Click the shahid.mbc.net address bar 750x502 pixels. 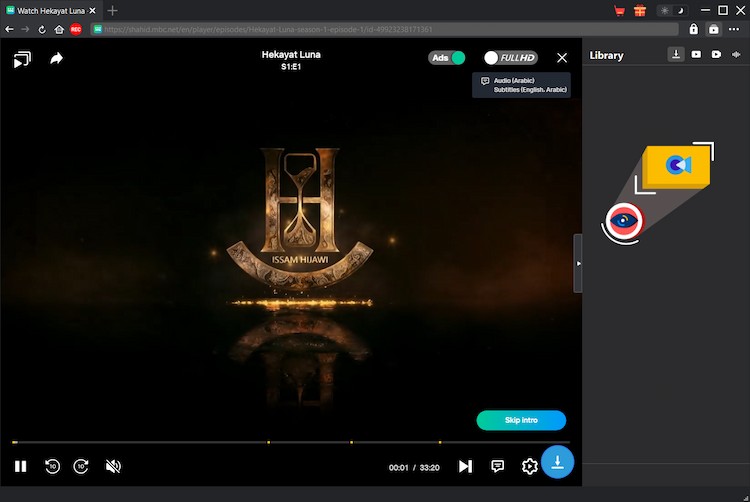click(x=385, y=30)
